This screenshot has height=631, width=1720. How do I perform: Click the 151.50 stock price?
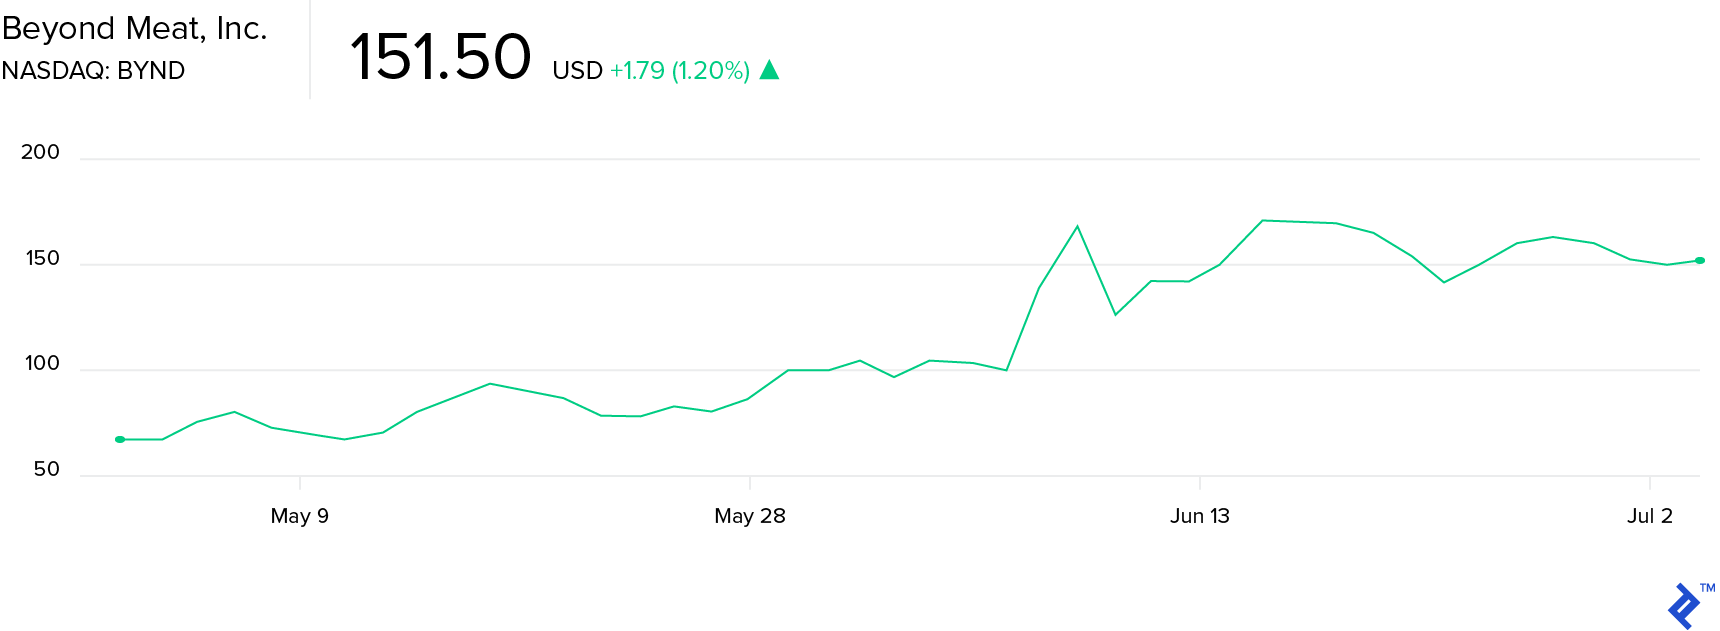point(441,57)
